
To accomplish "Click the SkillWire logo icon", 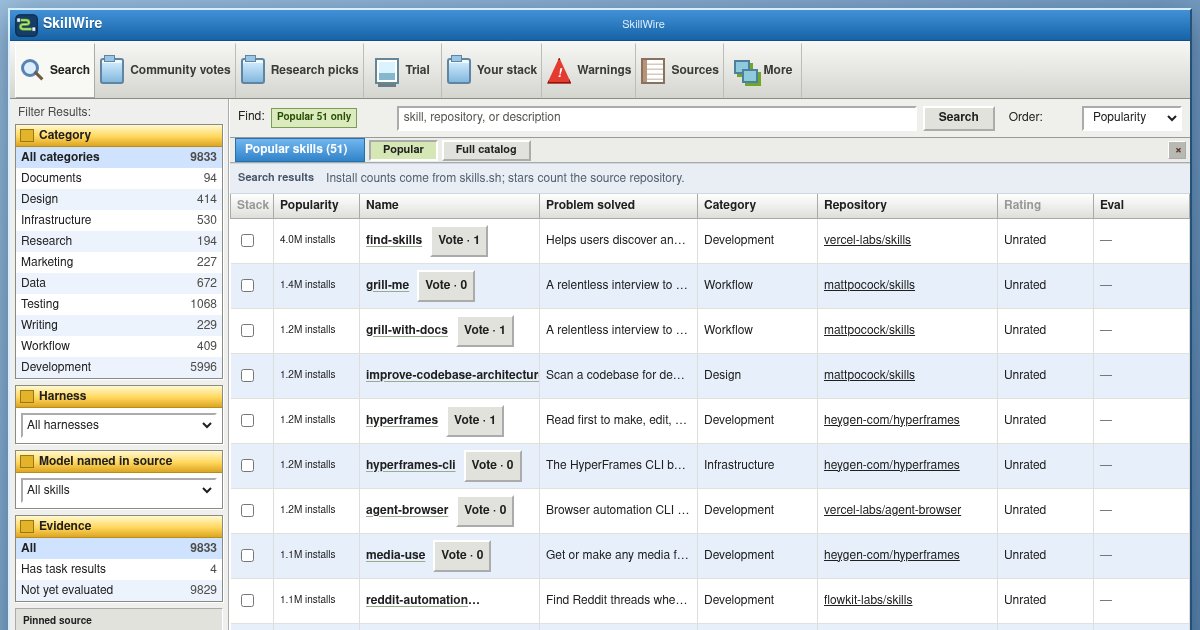I will [27, 24].
